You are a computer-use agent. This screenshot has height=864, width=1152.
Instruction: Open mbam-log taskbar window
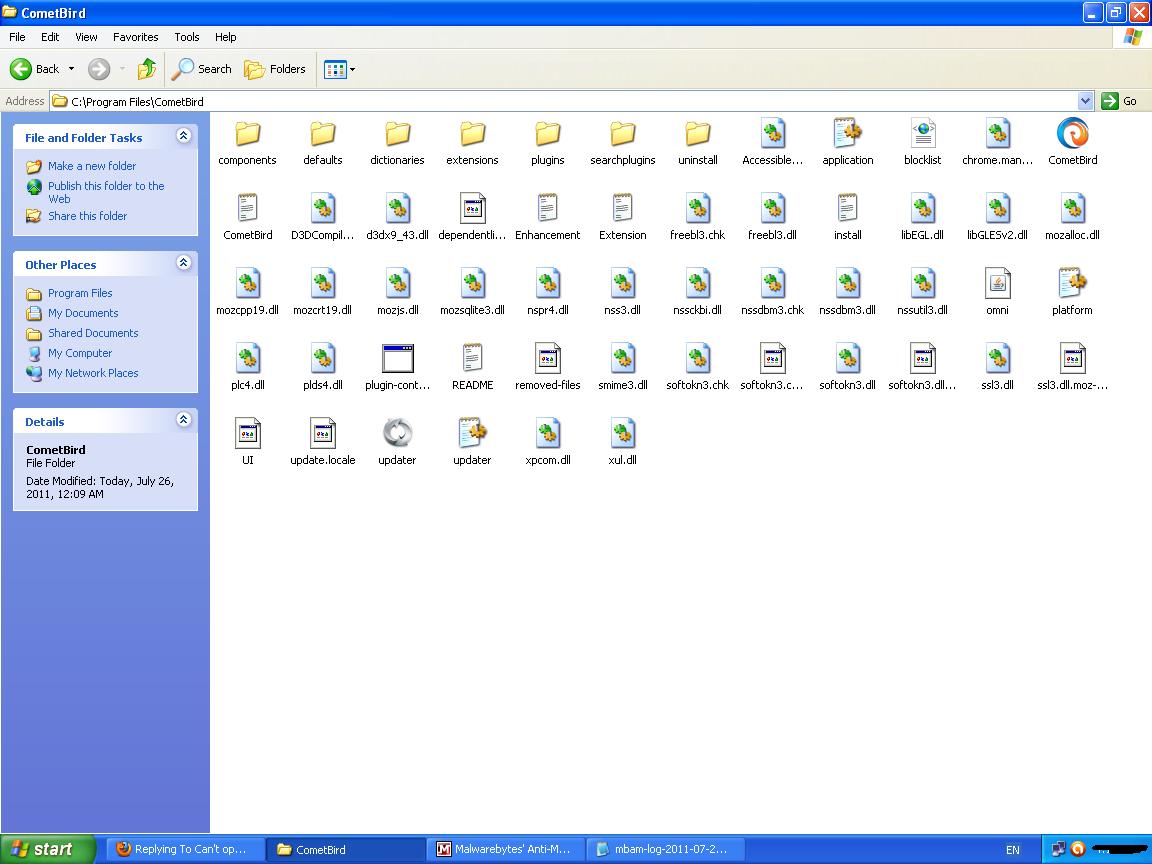click(x=666, y=849)
